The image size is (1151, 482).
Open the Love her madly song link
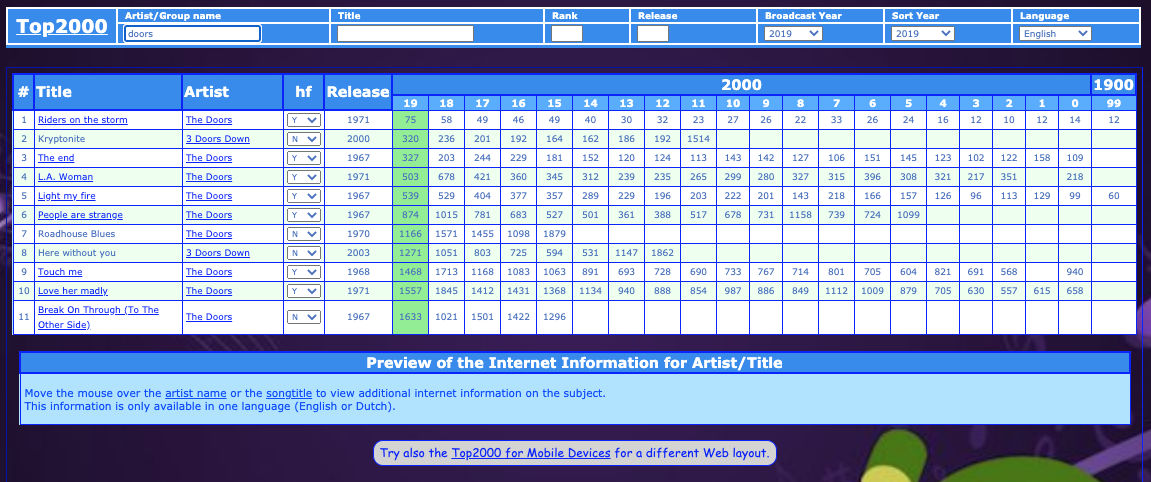(72, 291)
